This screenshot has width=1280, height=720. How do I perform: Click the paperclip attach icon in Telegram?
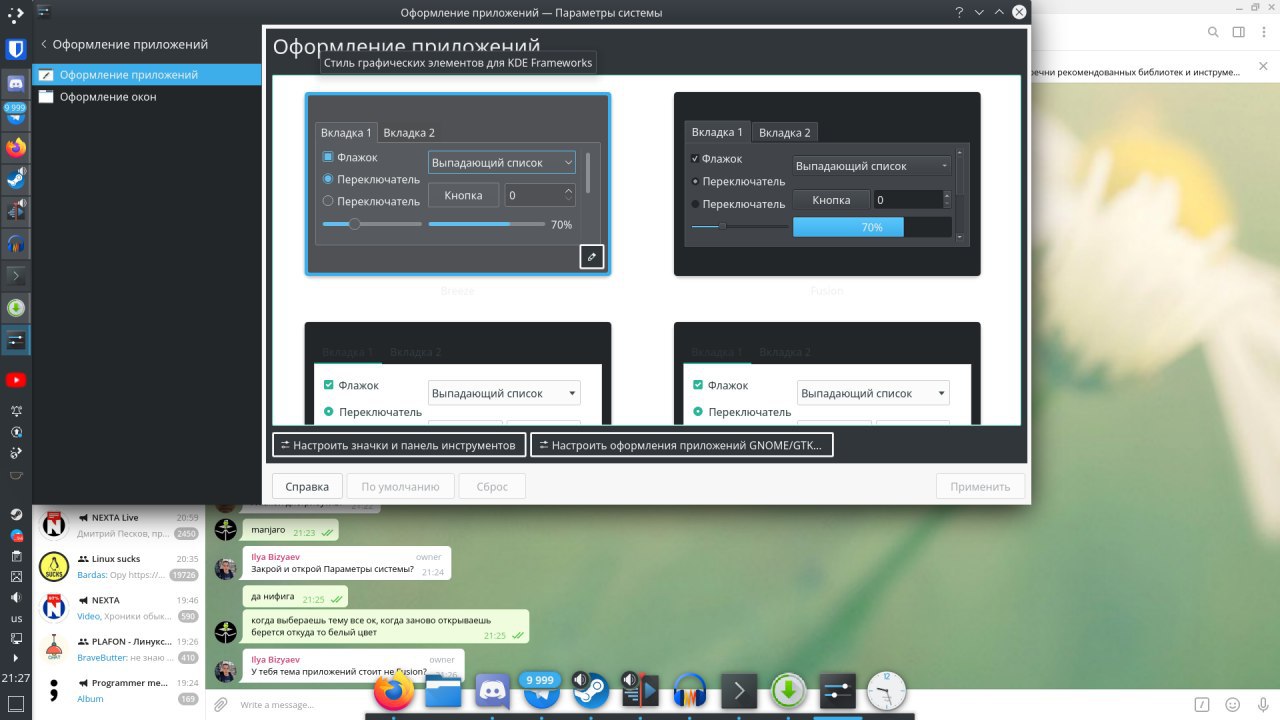click(221, 705)
